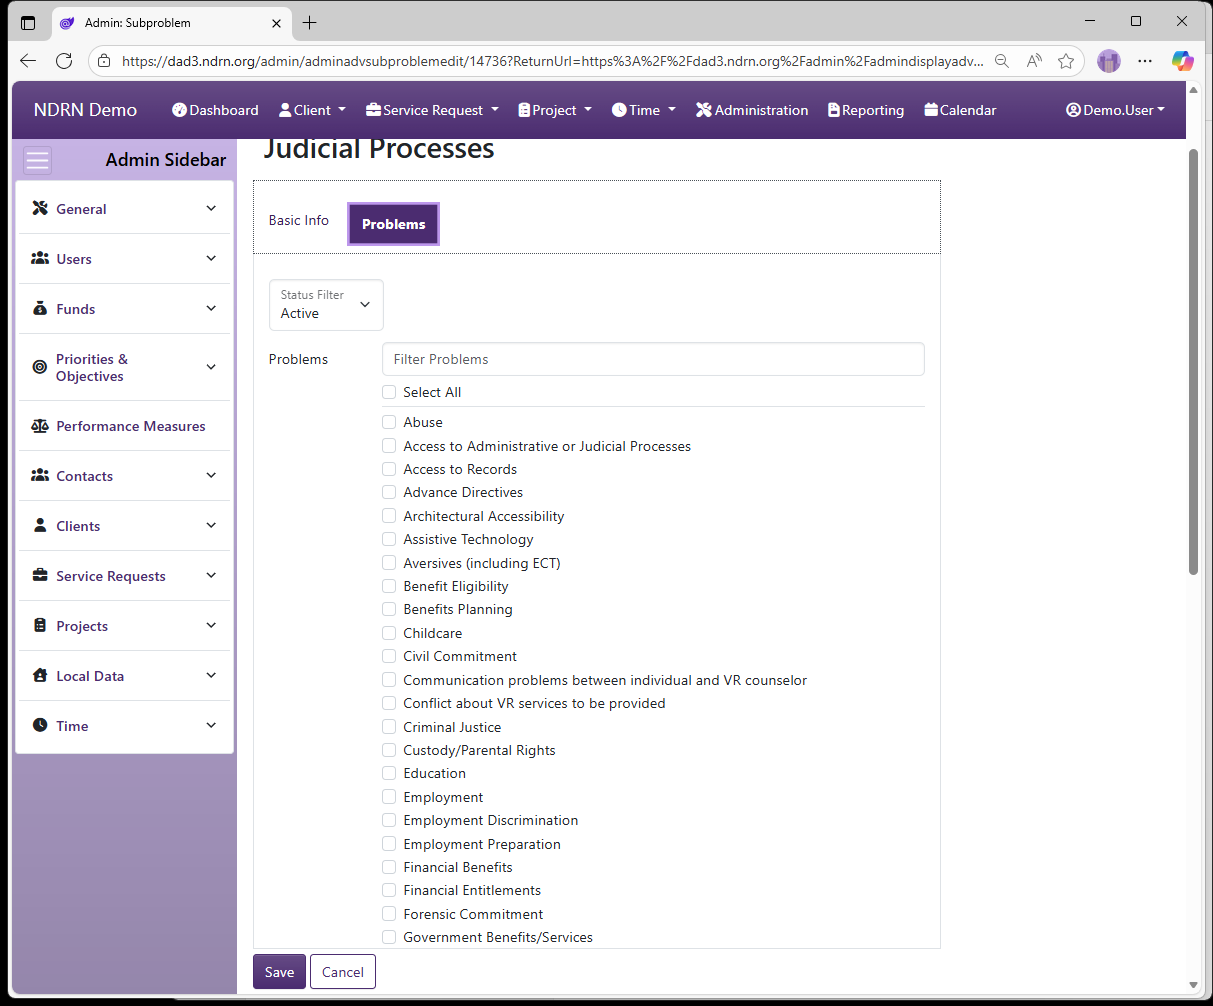Switch to the Basic Info tab
The width and height of the screenshot is (1213, 1006).
298,220
